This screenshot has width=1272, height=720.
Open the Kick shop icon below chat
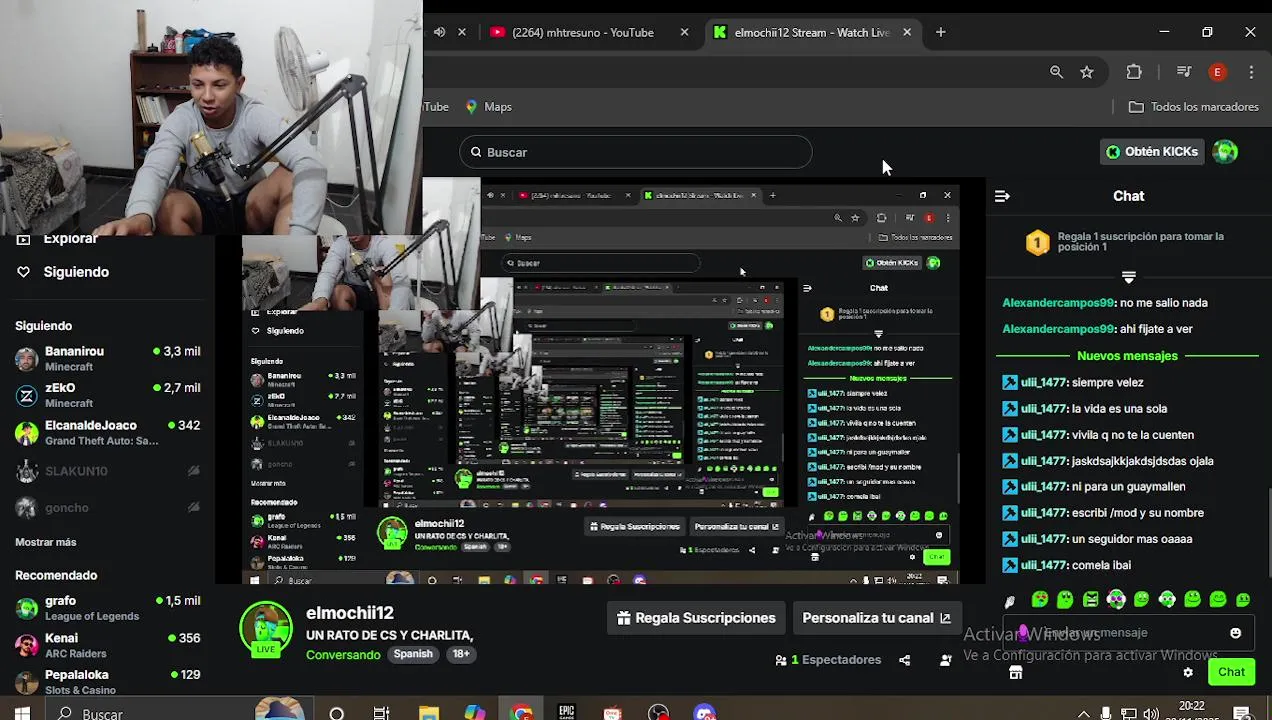(x=1015, y=673)
